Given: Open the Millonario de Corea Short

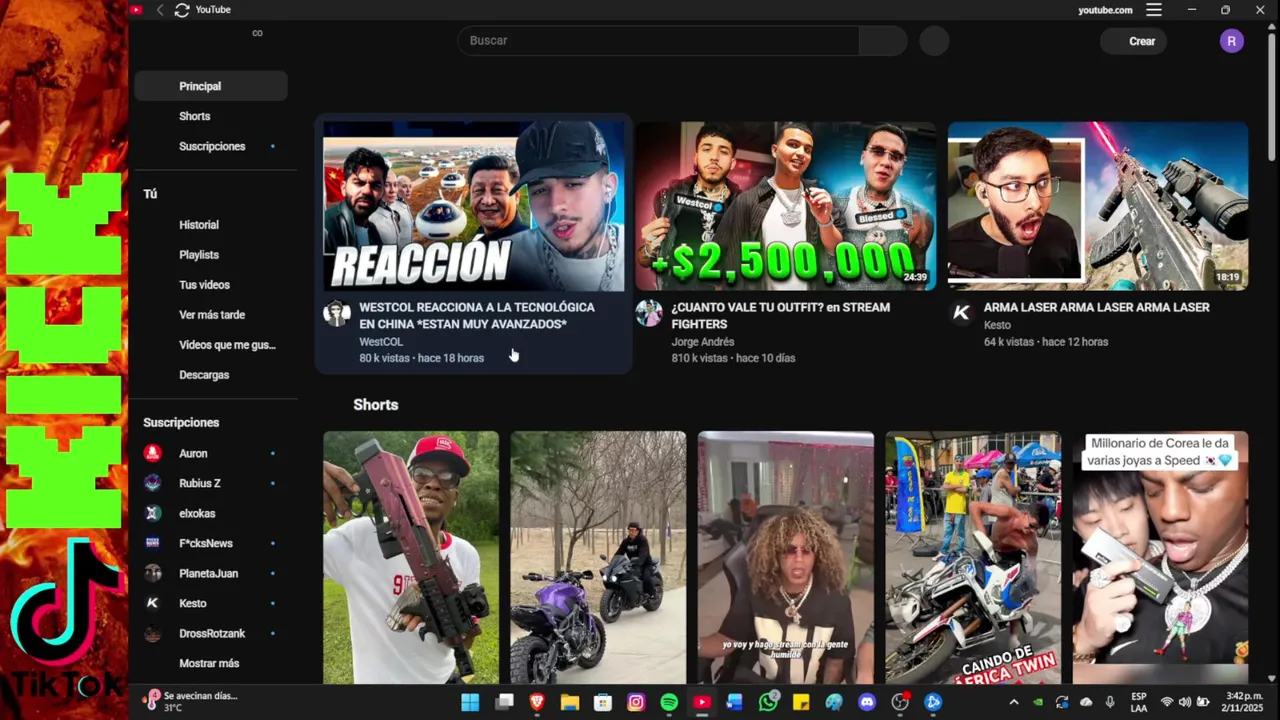Looking at the screenshot, I should coord(1160,558).
